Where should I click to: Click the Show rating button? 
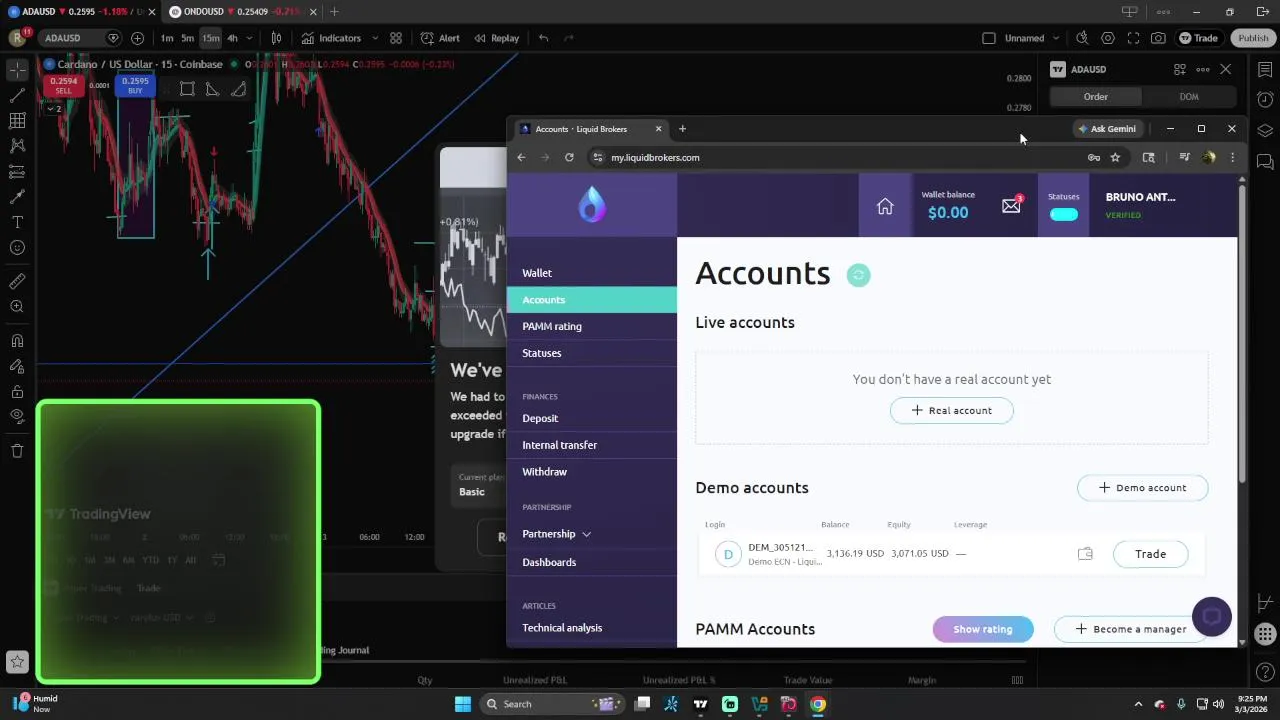coord(983,629)
